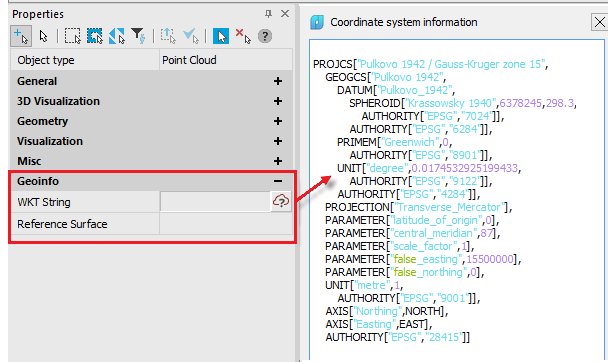Click the grayed upload selection icon

point(168,36)
